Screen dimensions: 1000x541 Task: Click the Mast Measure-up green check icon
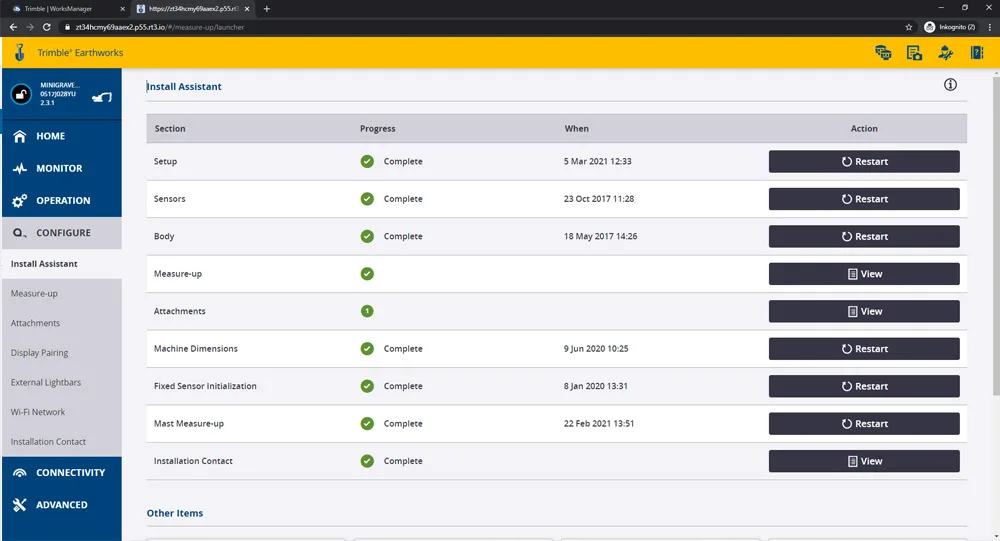(367, 424)
